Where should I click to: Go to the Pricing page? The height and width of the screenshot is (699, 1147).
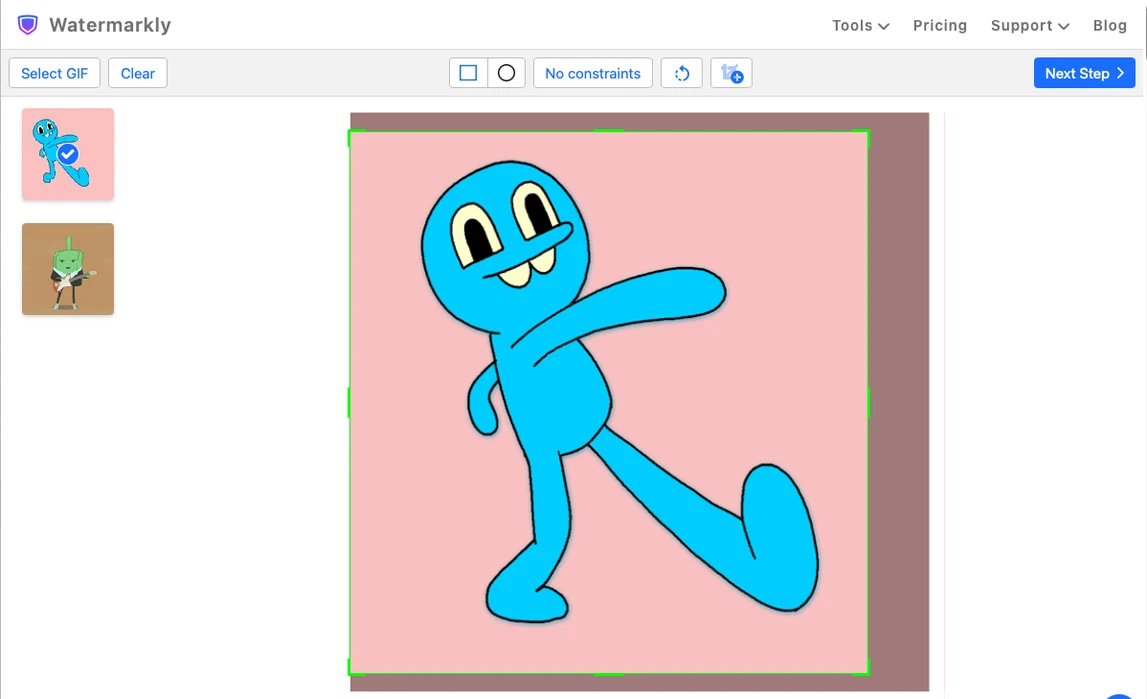pyautogui.click(x=940, y=26)
